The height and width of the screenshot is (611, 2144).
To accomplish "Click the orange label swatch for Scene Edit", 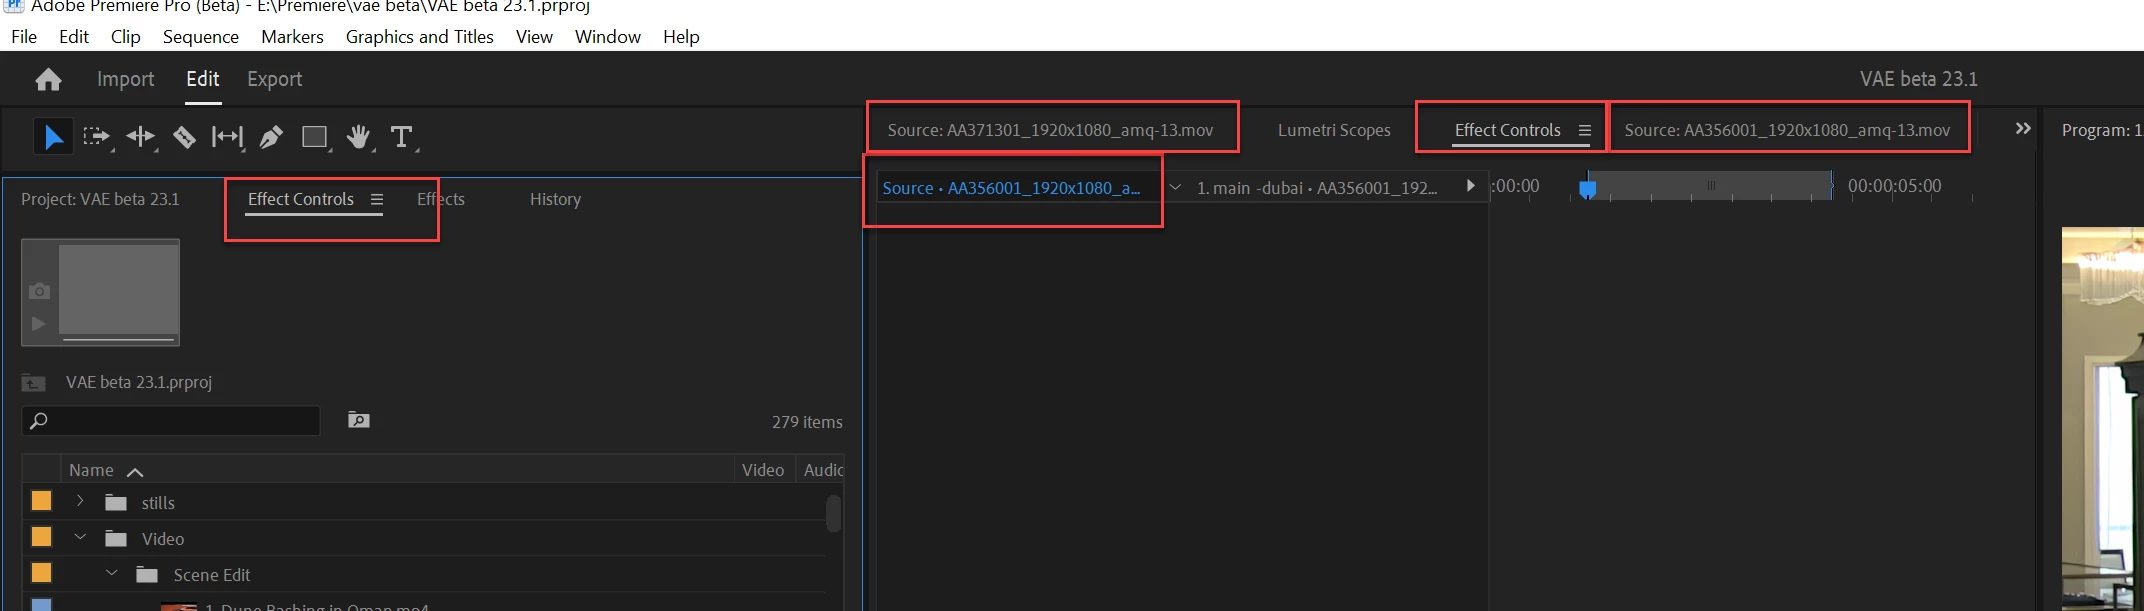I will click(x=41, y=573).
